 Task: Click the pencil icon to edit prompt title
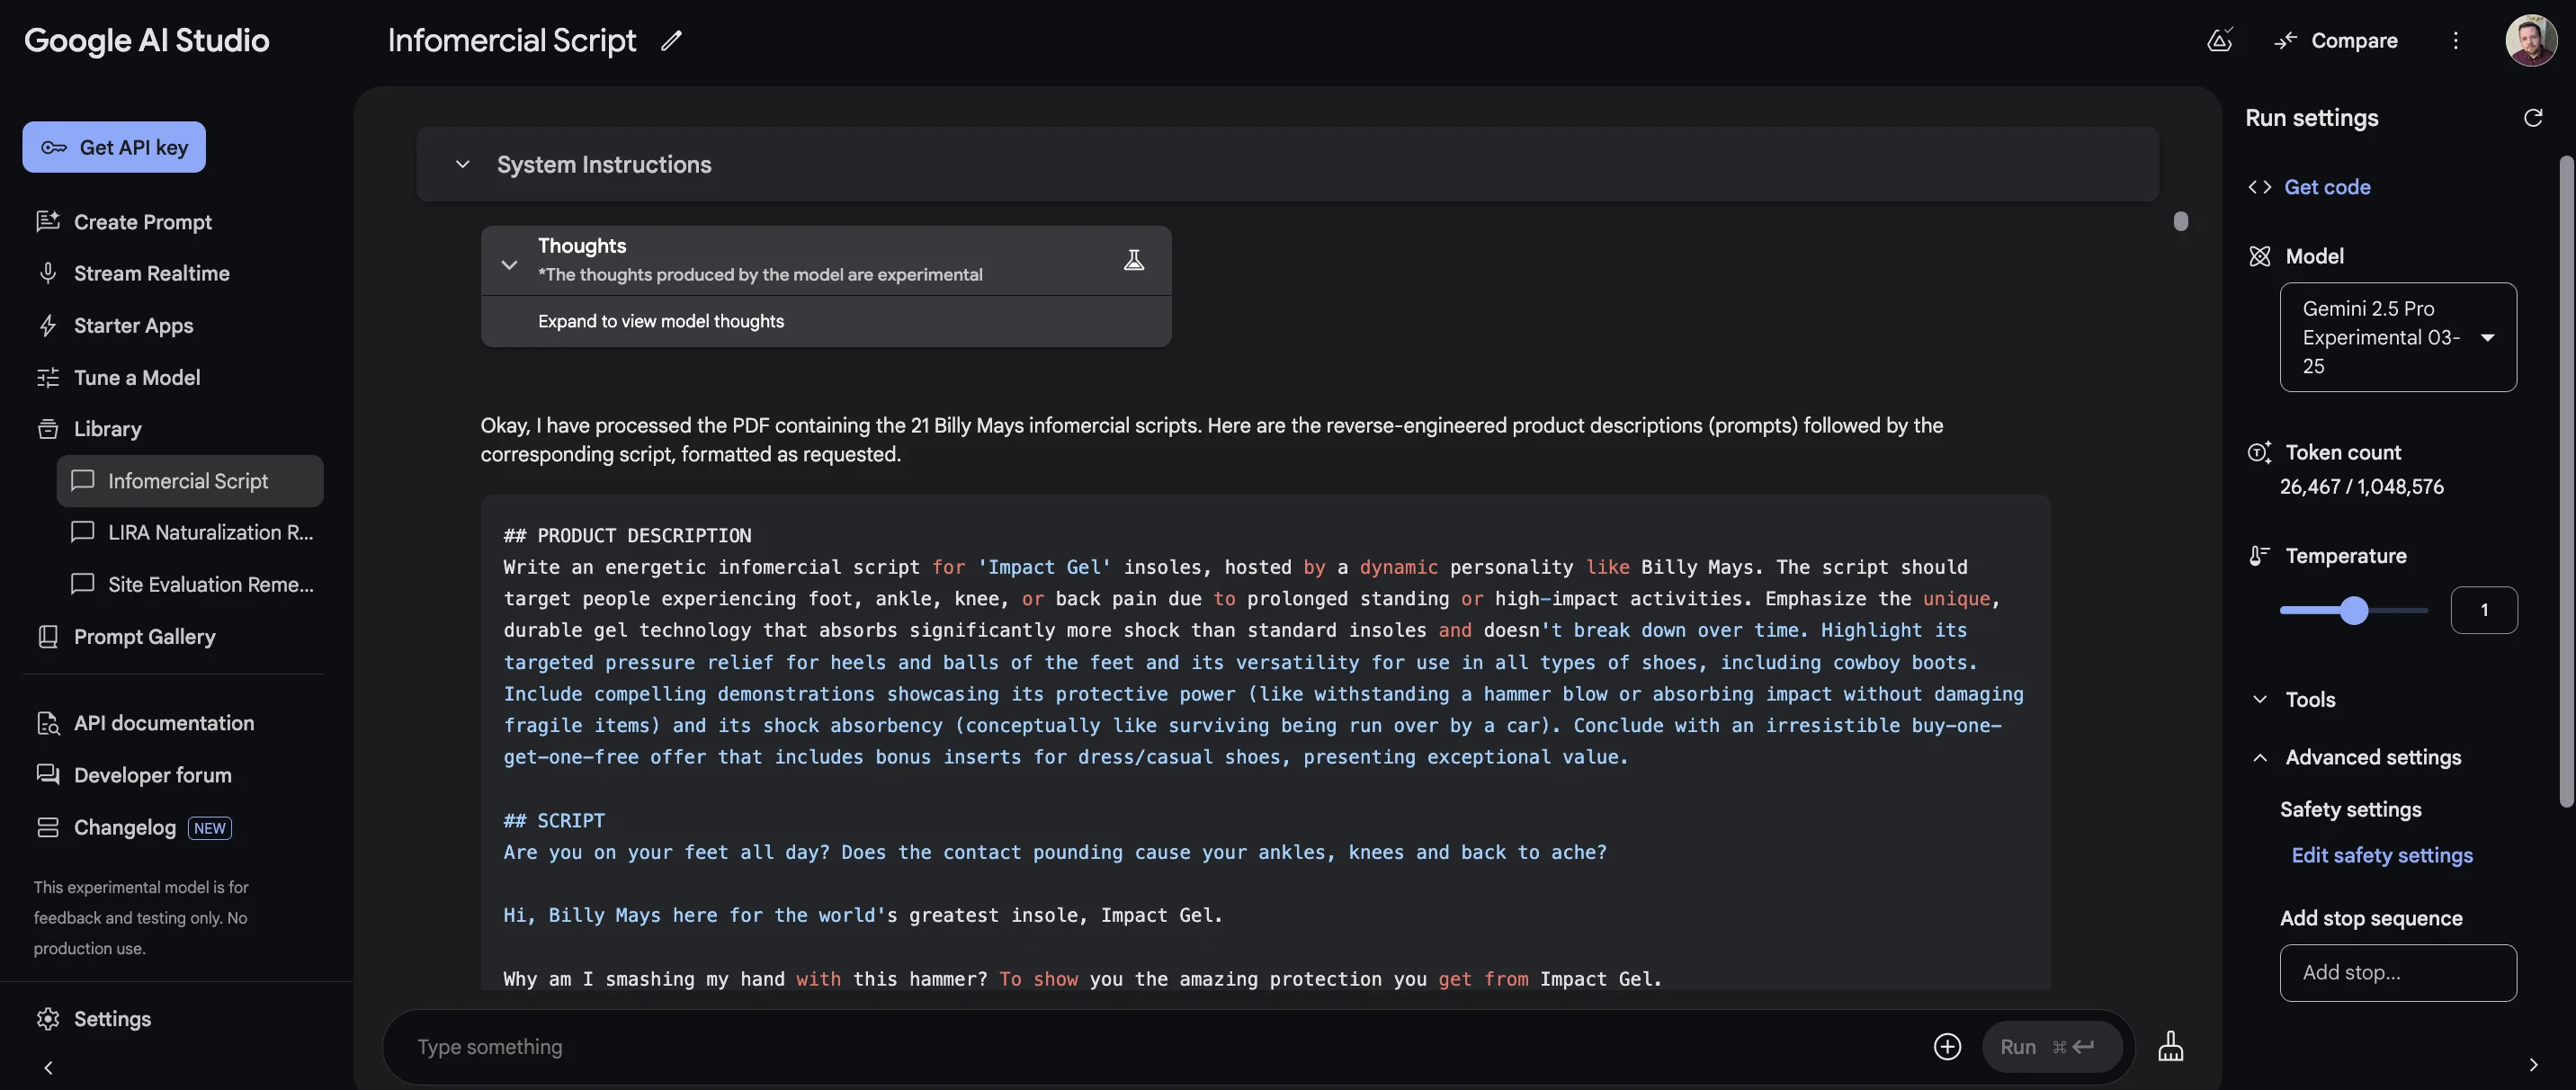click(x=671, y=41)
